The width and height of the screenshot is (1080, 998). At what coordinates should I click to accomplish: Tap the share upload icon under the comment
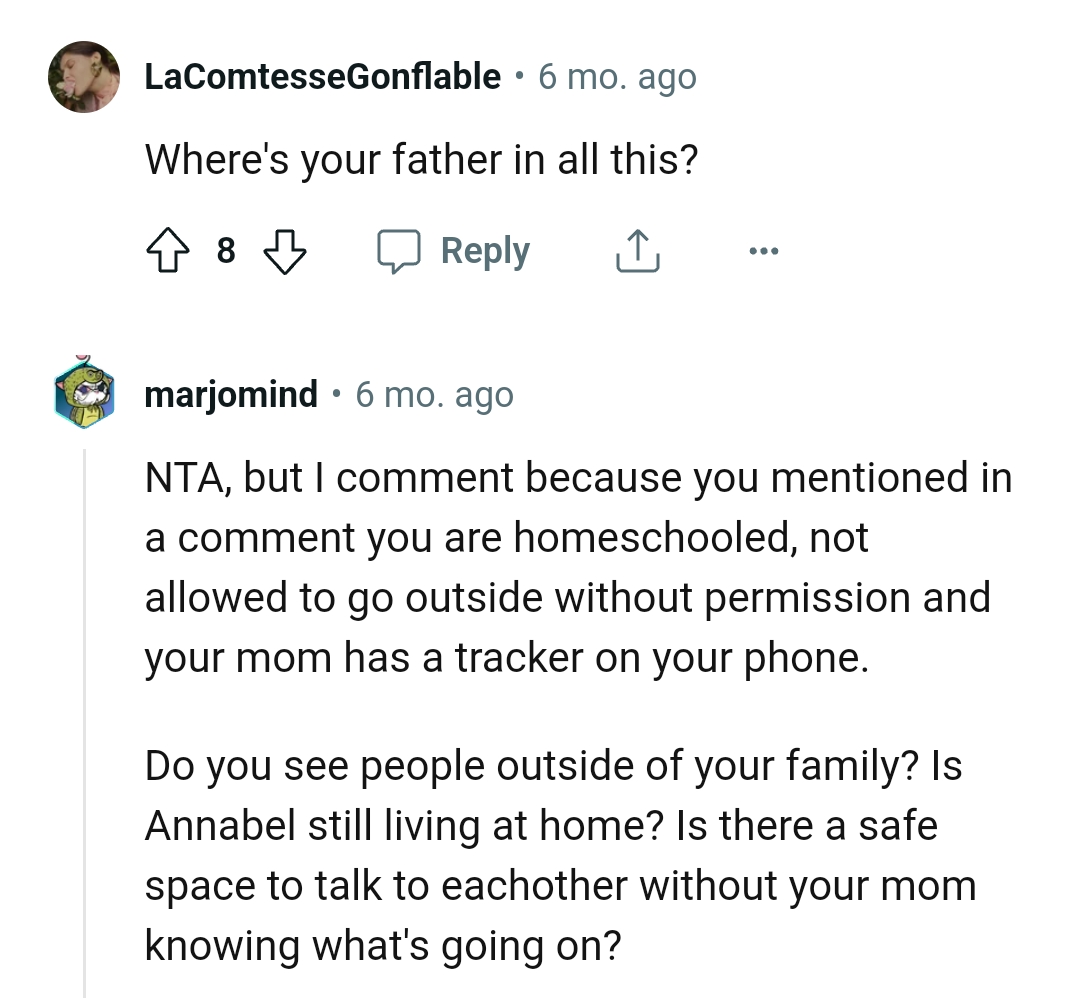coord(637,251)
